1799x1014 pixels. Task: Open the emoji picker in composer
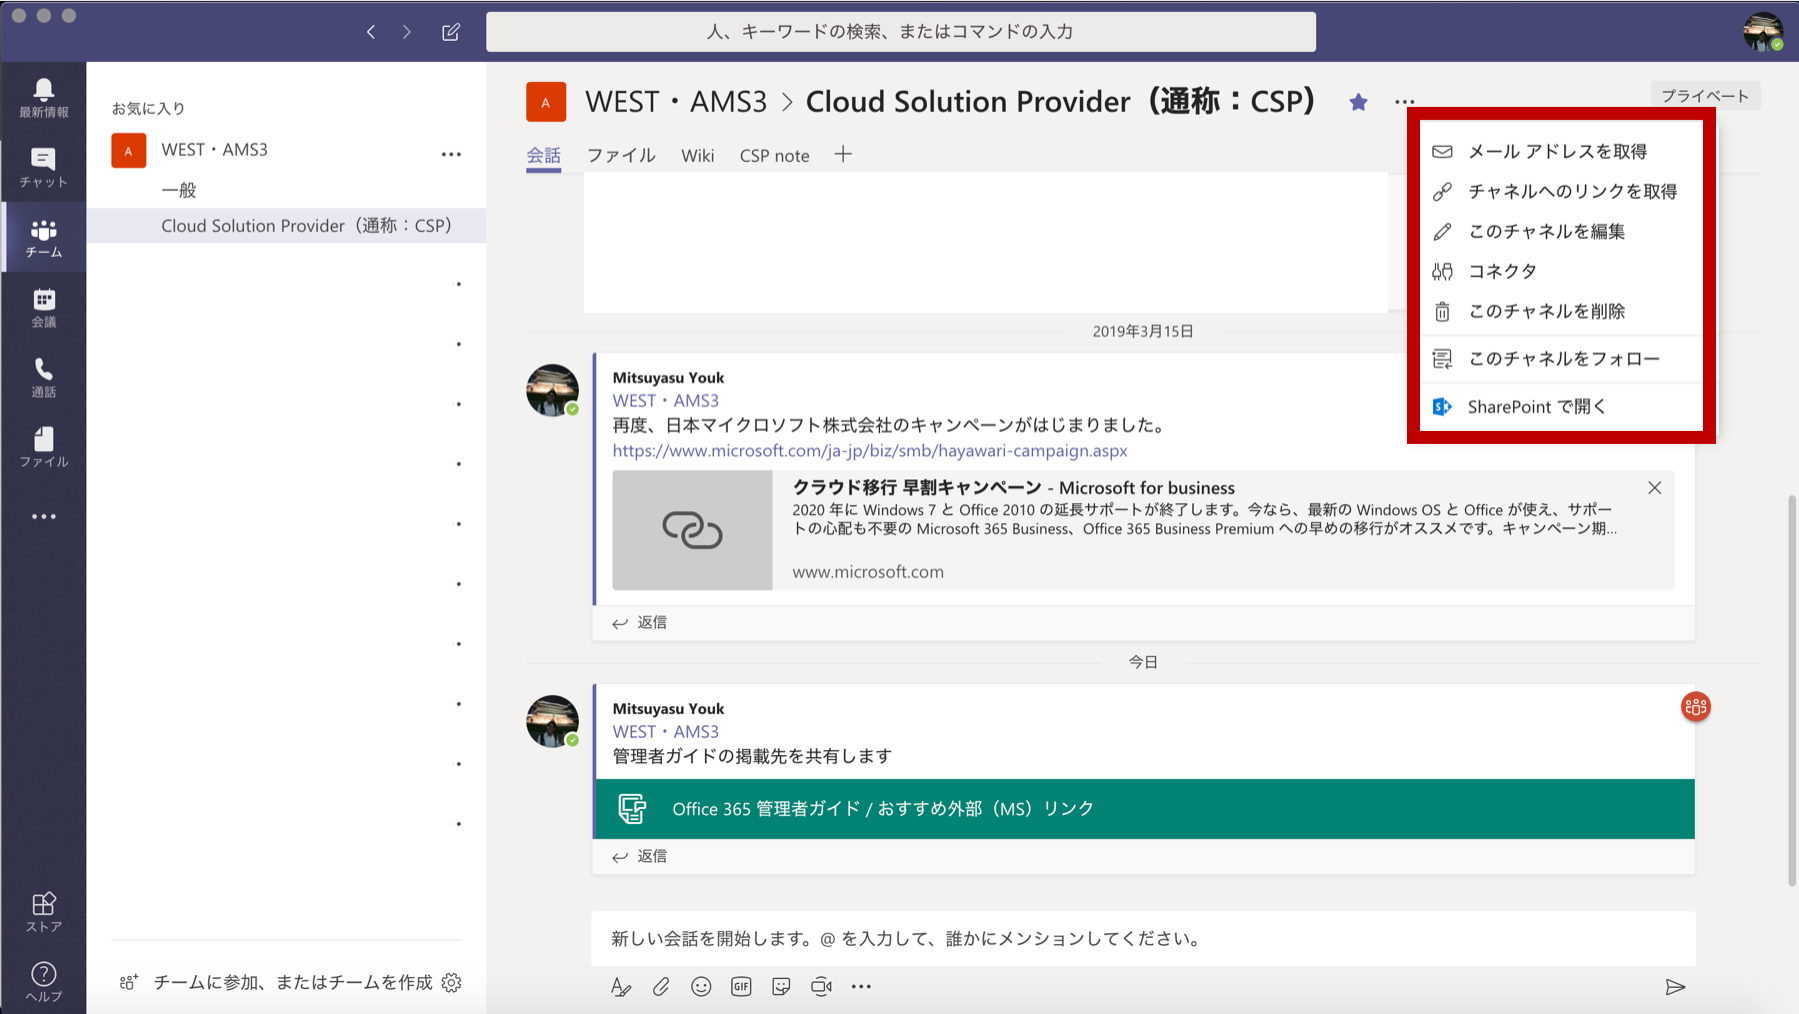701,987
